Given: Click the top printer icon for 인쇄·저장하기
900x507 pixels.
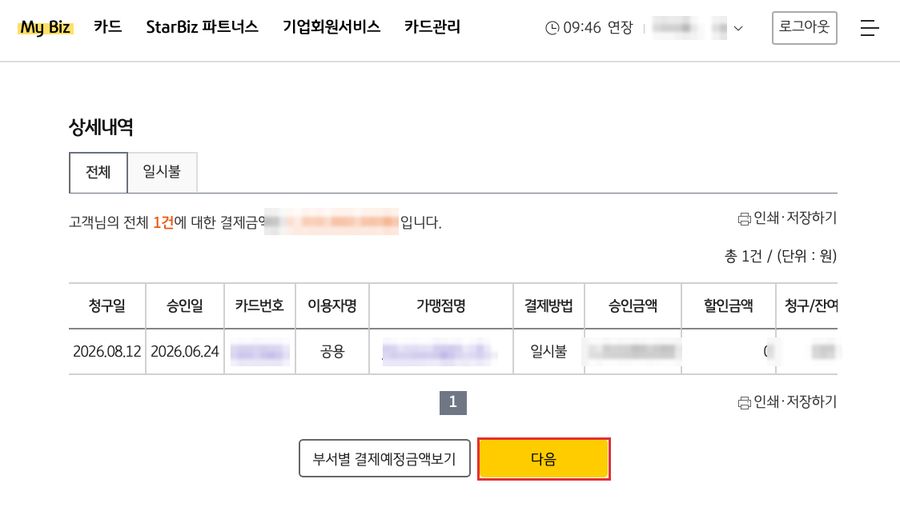Looking at the screenshot, I should coord(744,219).
